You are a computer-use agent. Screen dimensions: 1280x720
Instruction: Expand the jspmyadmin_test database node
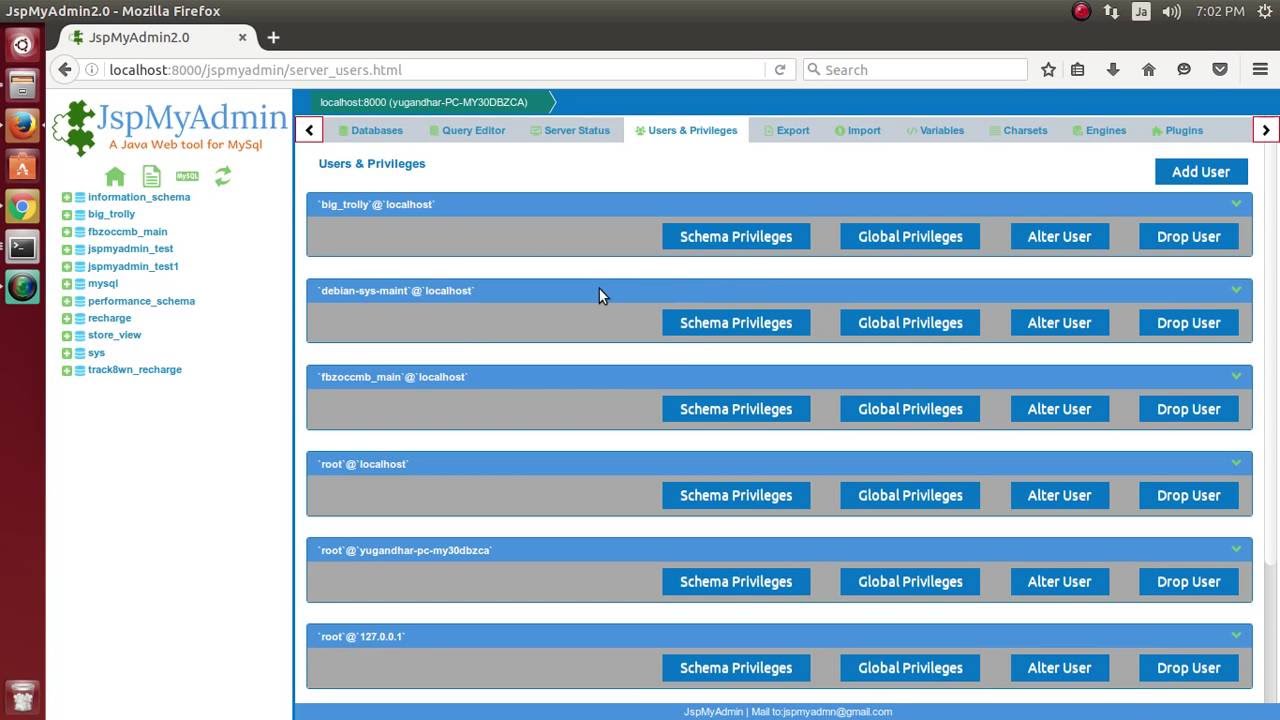pos(67,249)
